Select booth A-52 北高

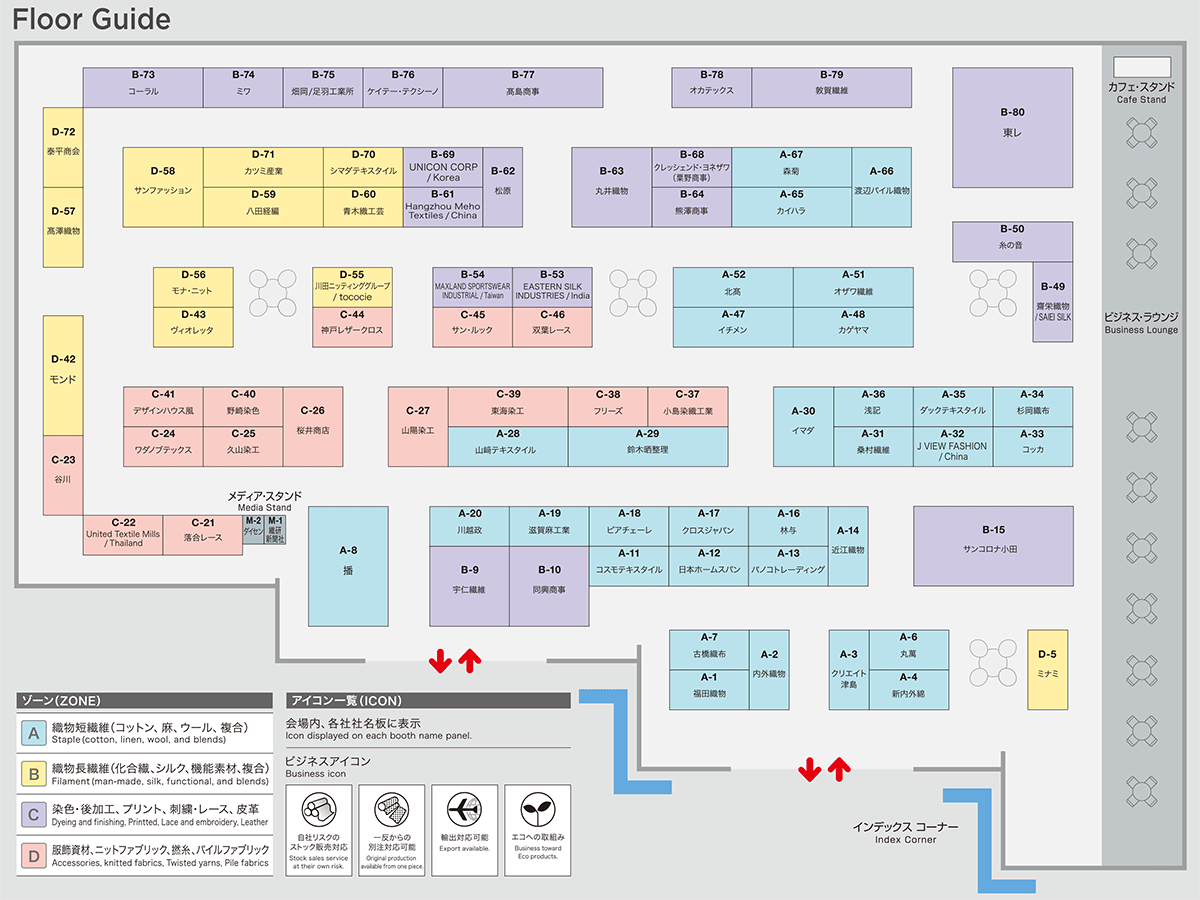(x=733, y=287)
